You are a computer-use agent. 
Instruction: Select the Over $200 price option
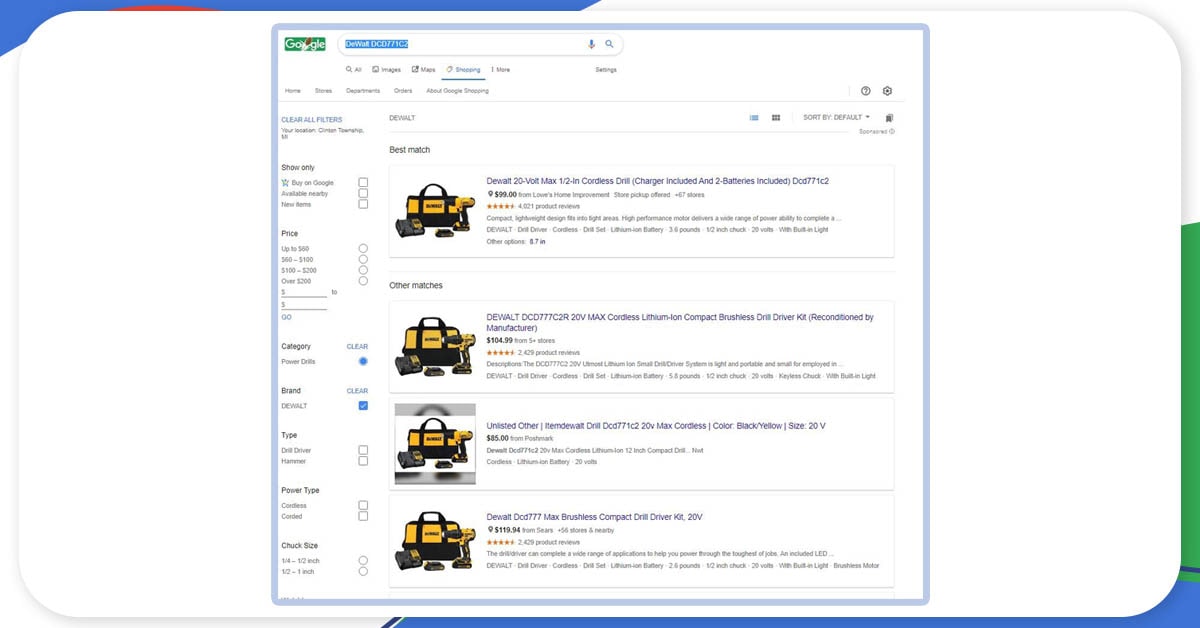[363, 281]
